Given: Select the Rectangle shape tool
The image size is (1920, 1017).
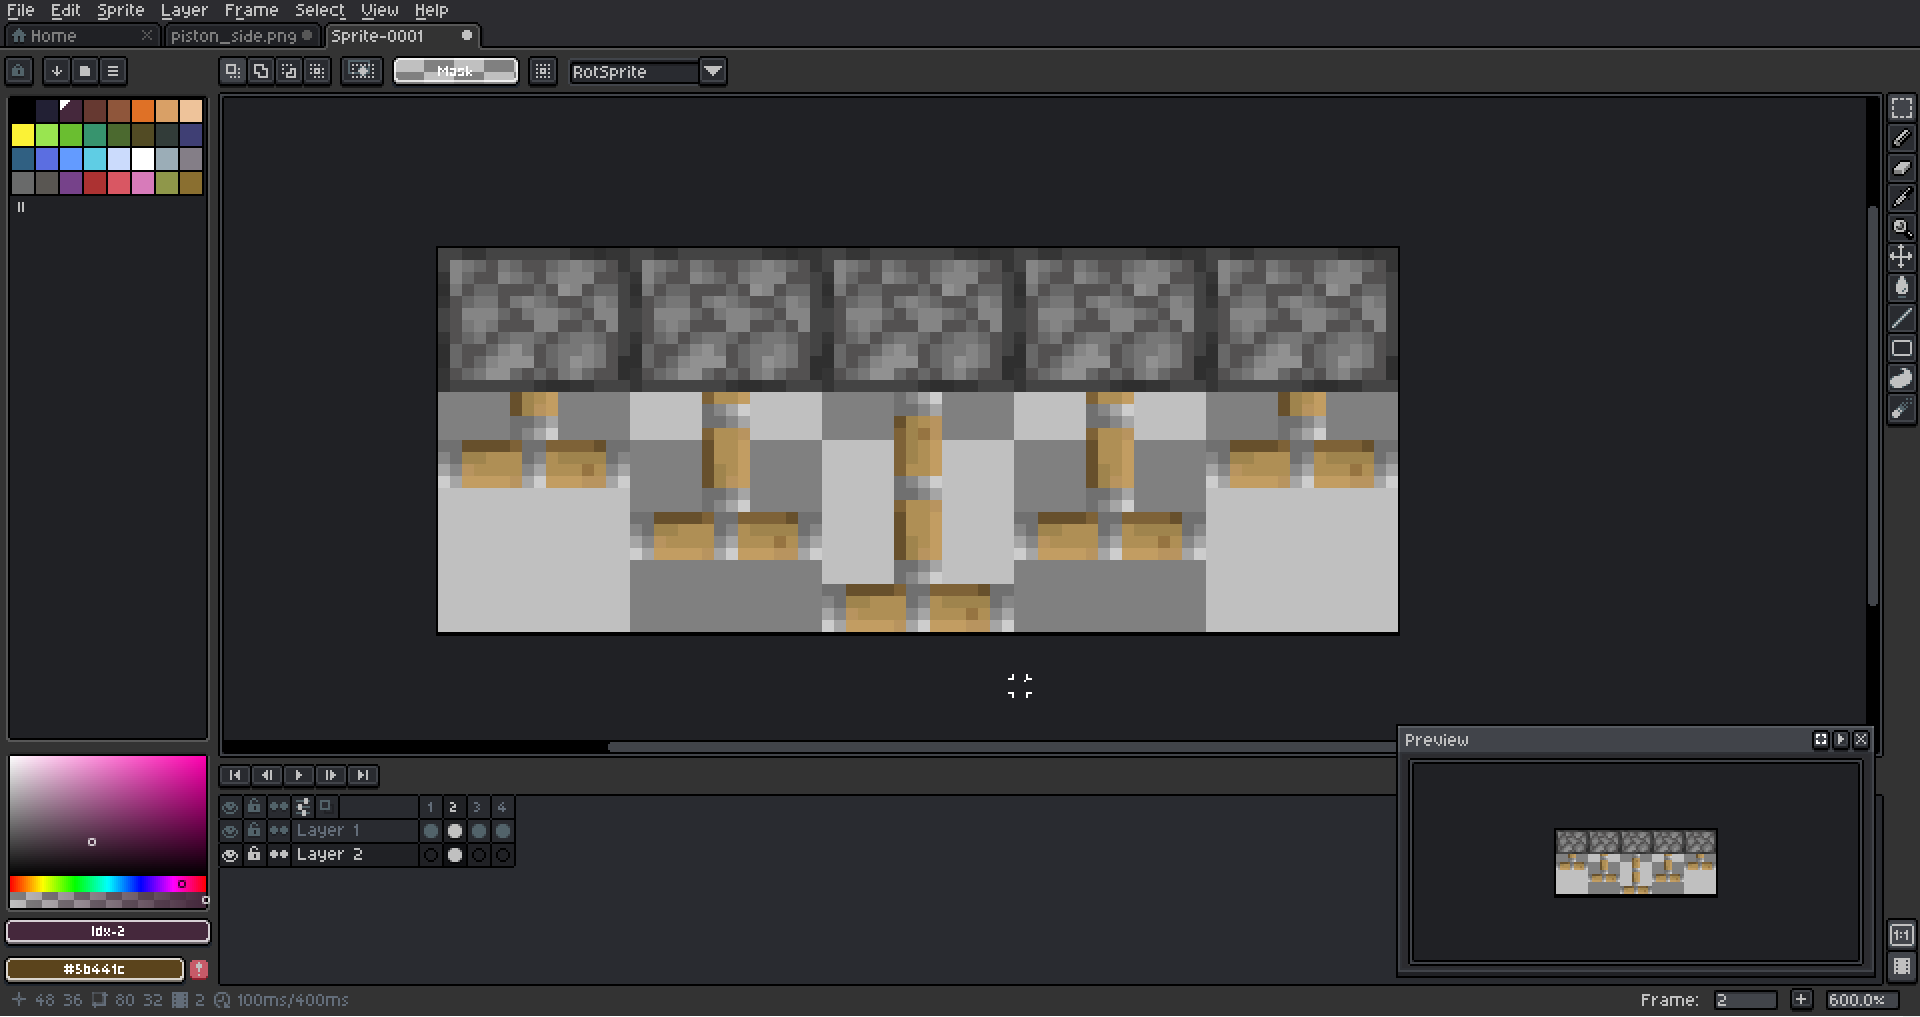Looking at the screenshot, I should point(1901,348).
